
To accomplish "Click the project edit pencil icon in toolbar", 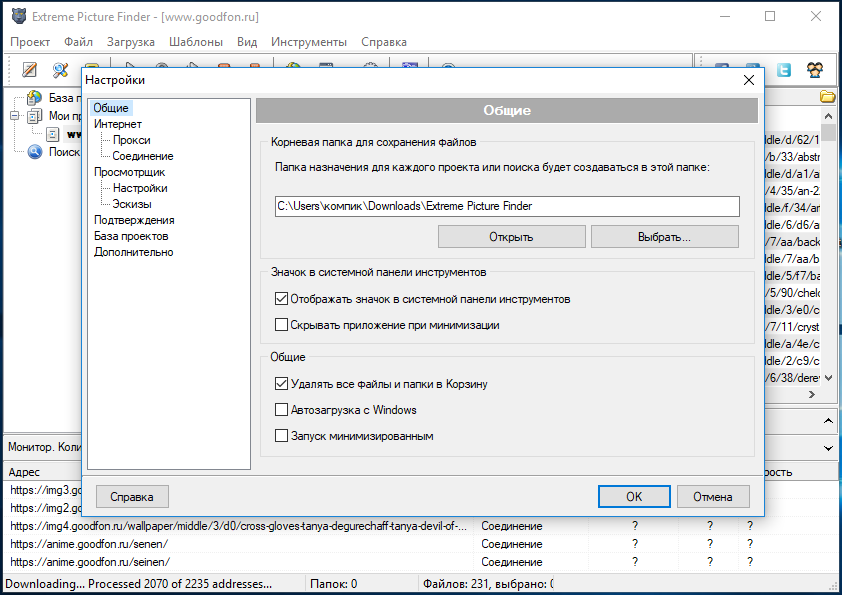I will tap(29, 69).
